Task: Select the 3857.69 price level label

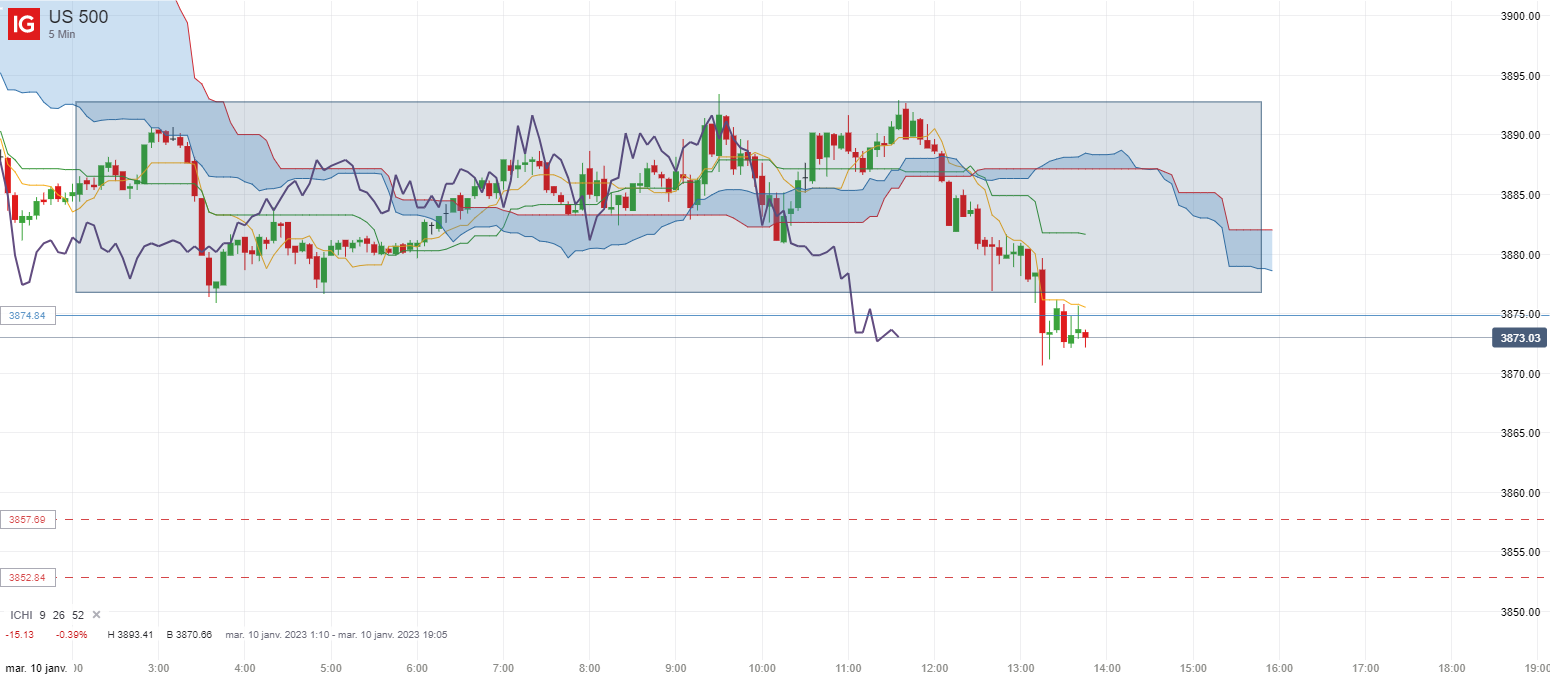Action: coord(29,520)
